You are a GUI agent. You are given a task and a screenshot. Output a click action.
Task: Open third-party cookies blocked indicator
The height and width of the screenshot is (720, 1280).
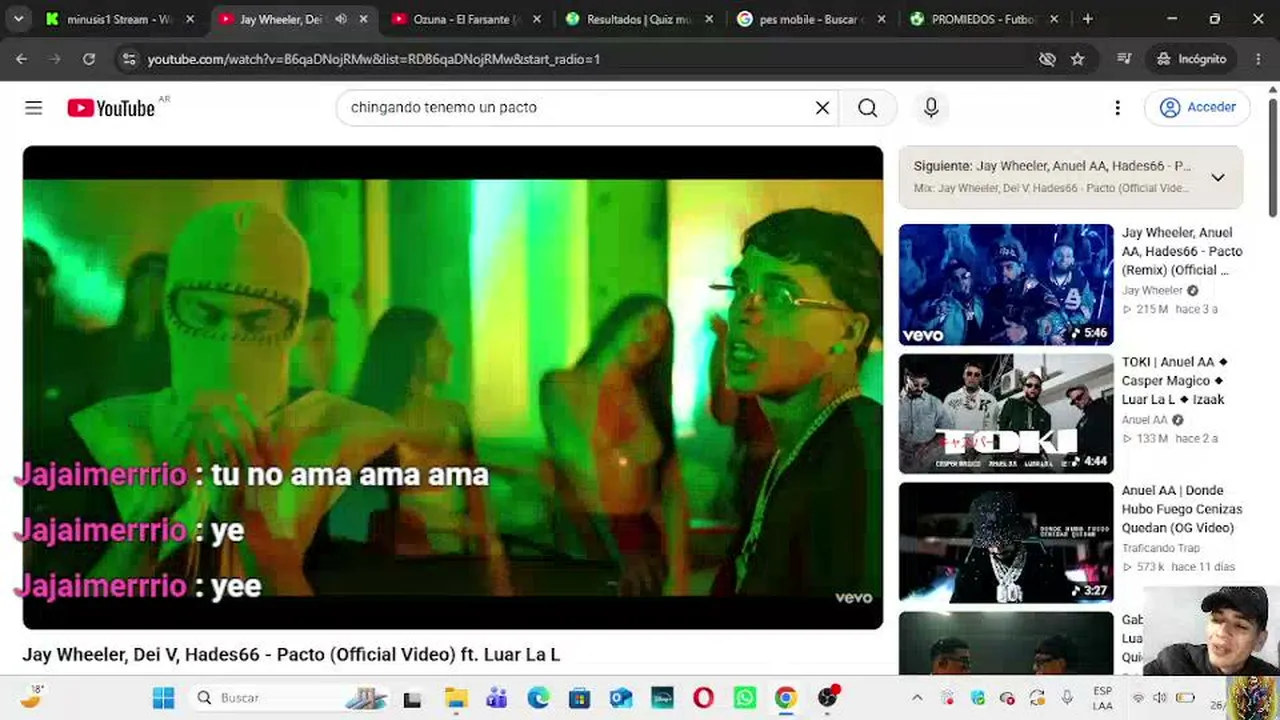pyautogui.click(x=1047, y=59)
